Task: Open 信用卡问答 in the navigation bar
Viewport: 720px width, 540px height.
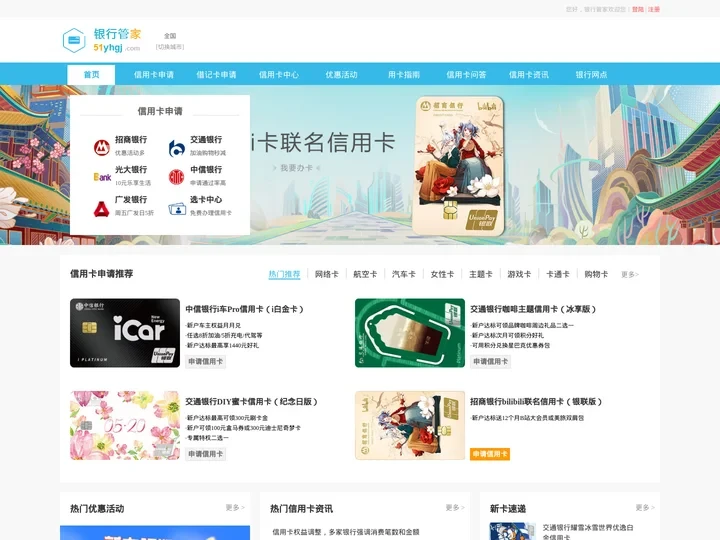Action: pos(466,74)
